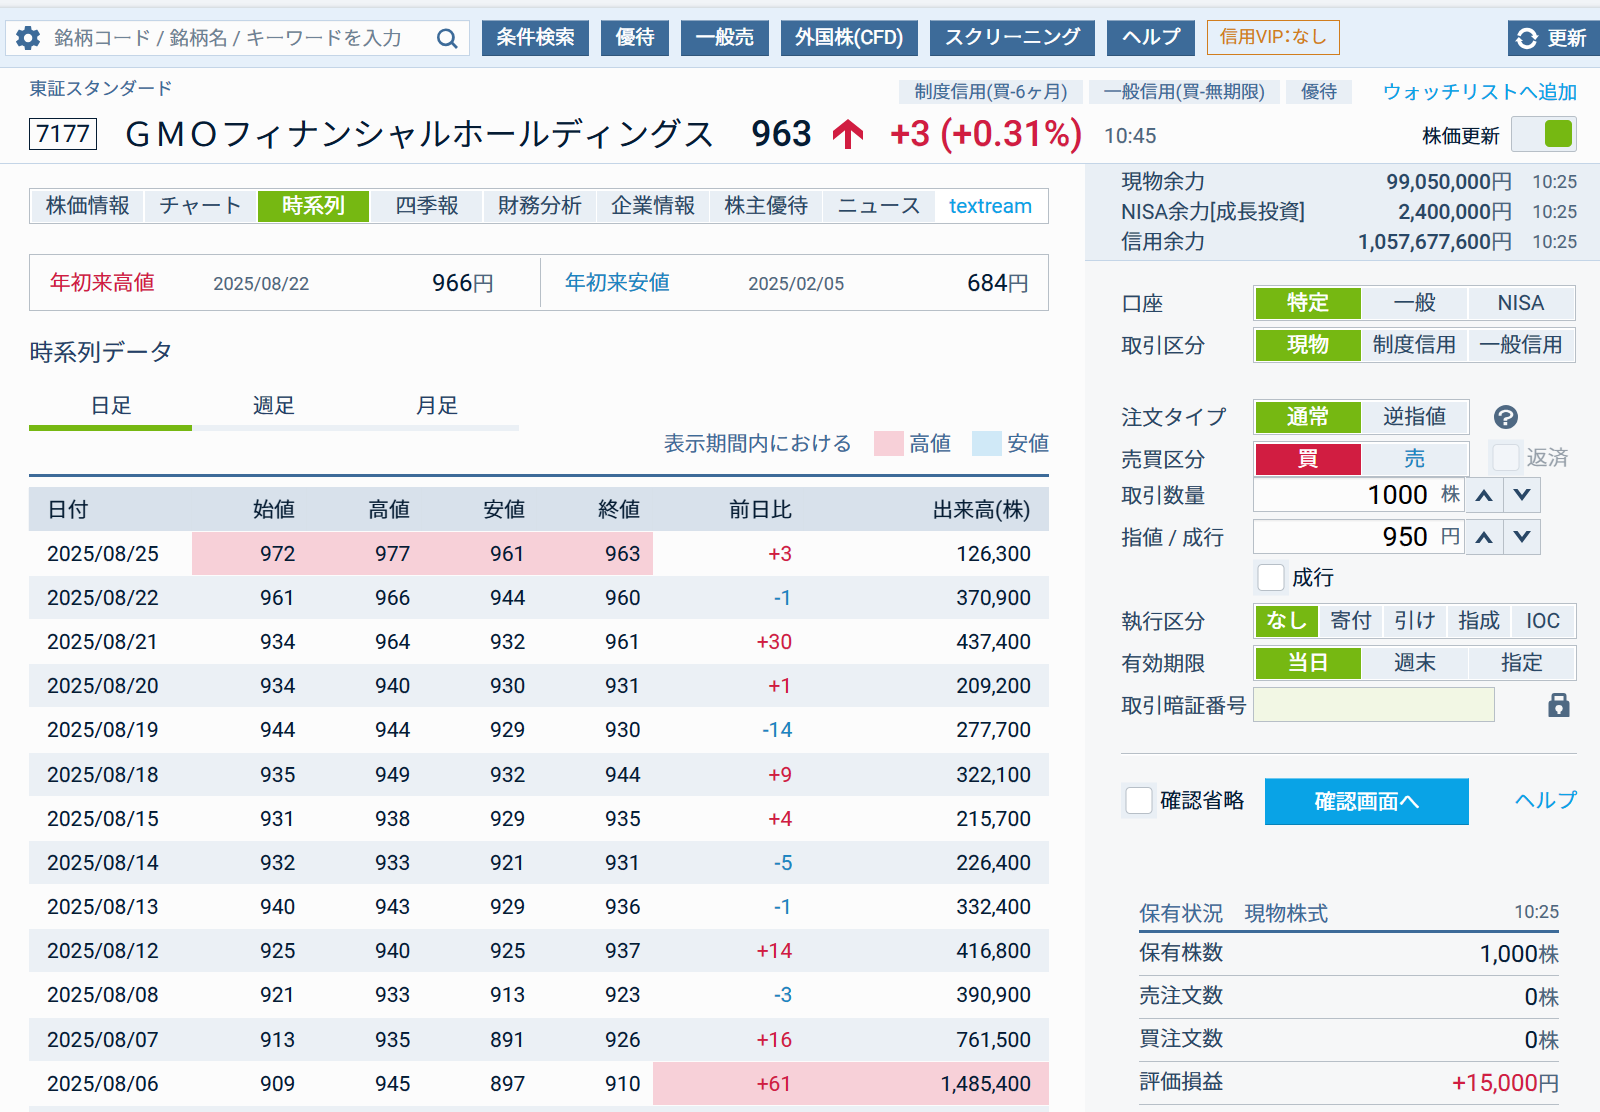Click the pink 高値 legend swatch

click(888, 444)
